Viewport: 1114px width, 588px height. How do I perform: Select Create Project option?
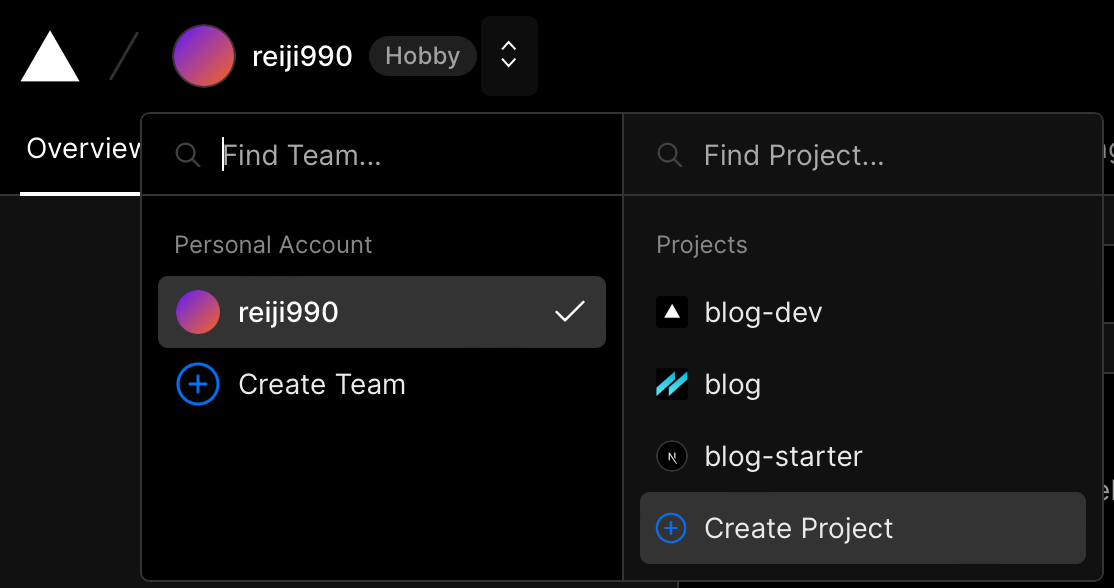click(x=862, y=528)
